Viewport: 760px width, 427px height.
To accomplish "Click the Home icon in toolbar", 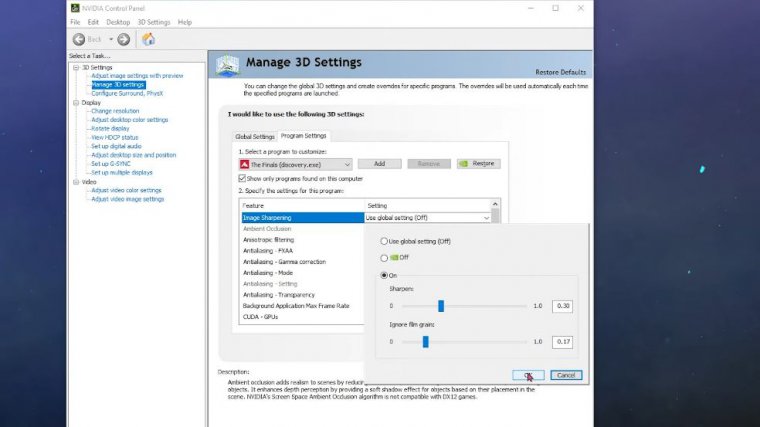I will [x=149, y=39].
